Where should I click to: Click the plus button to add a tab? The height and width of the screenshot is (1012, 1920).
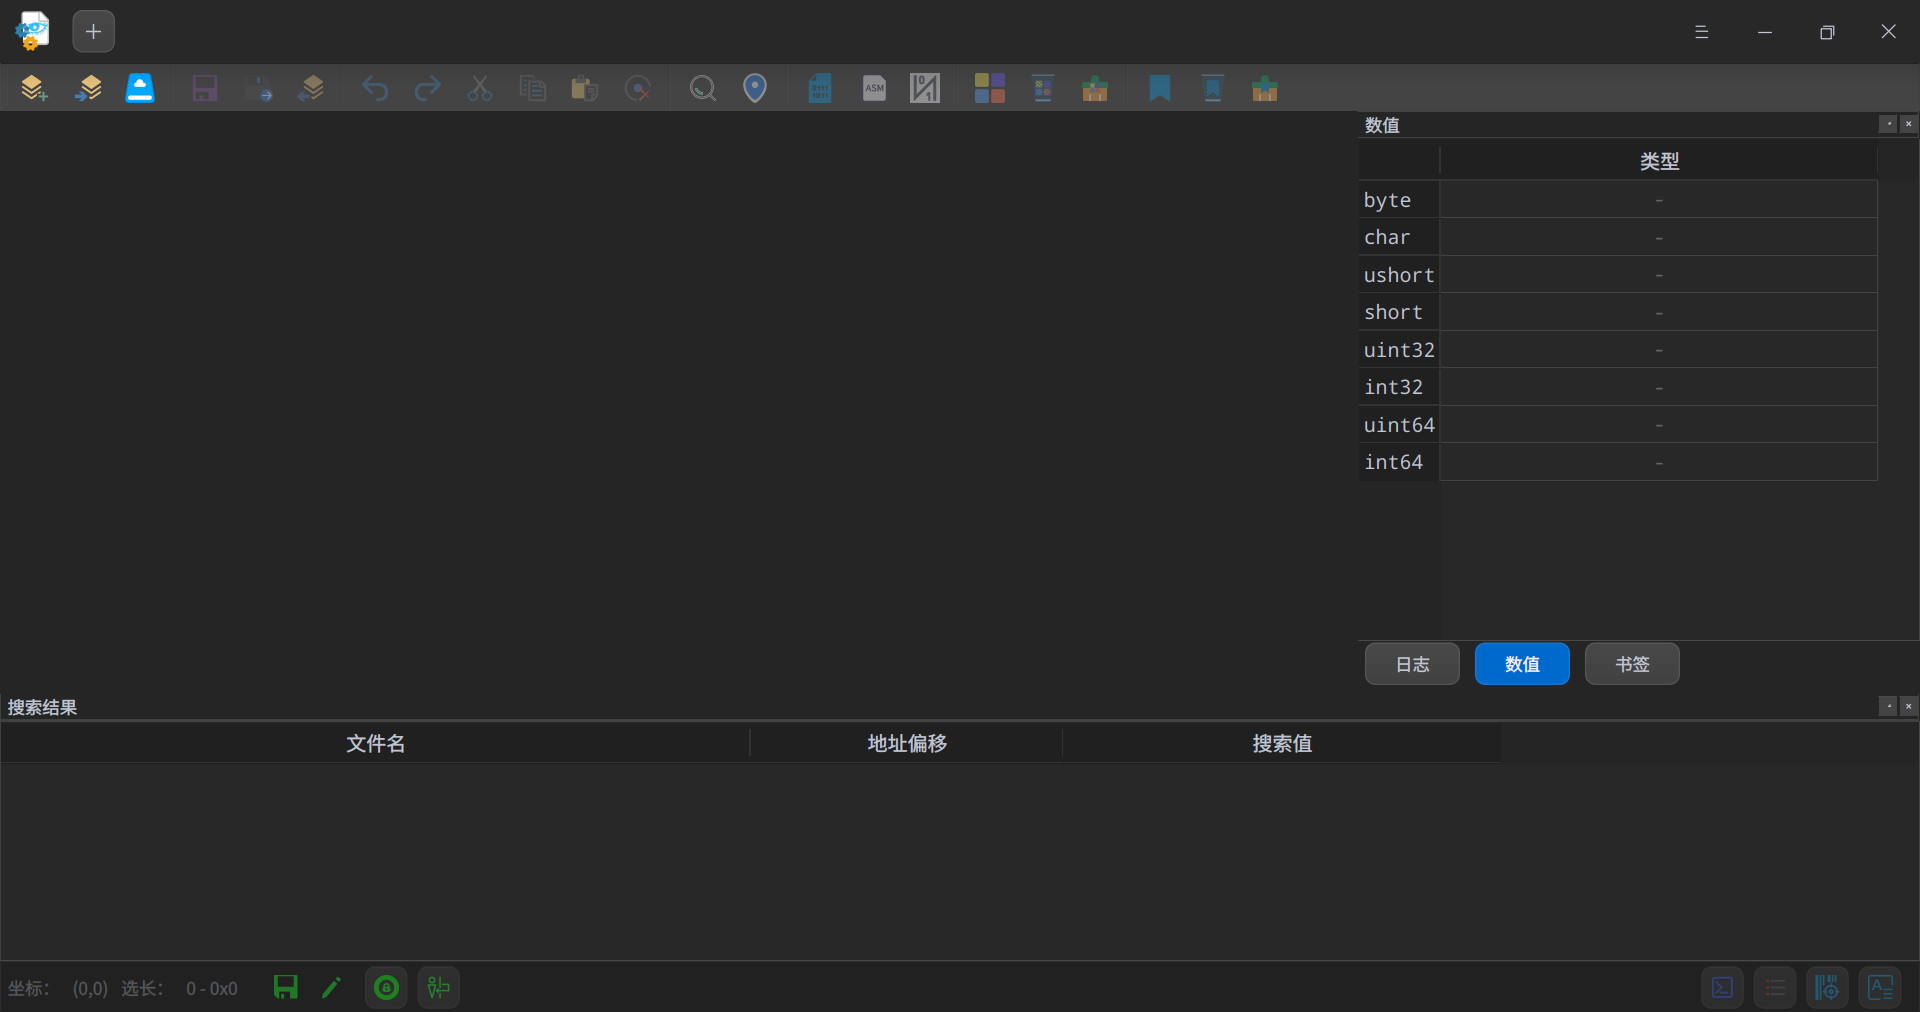pos(93,32)
